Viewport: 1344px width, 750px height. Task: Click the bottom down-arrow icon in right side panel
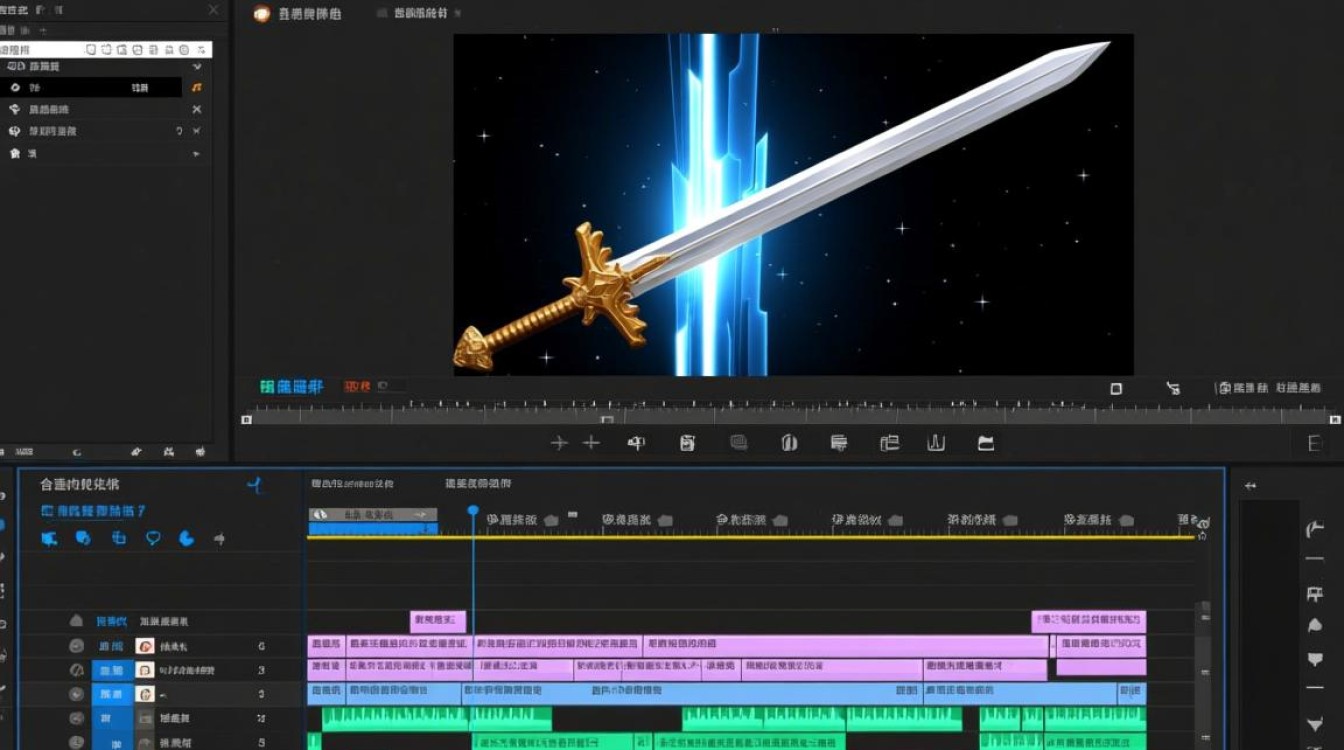1315,724
